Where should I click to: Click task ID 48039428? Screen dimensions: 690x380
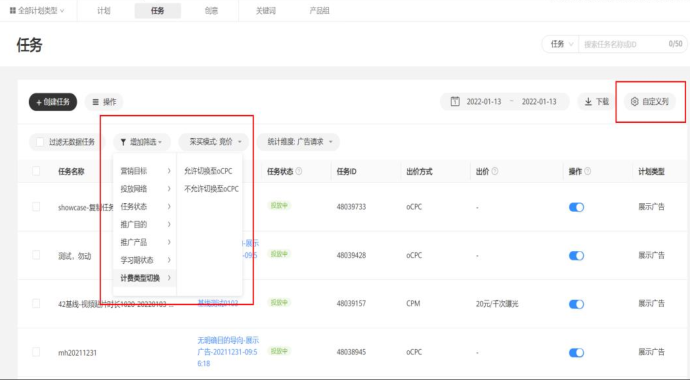[x=351, y=255]
